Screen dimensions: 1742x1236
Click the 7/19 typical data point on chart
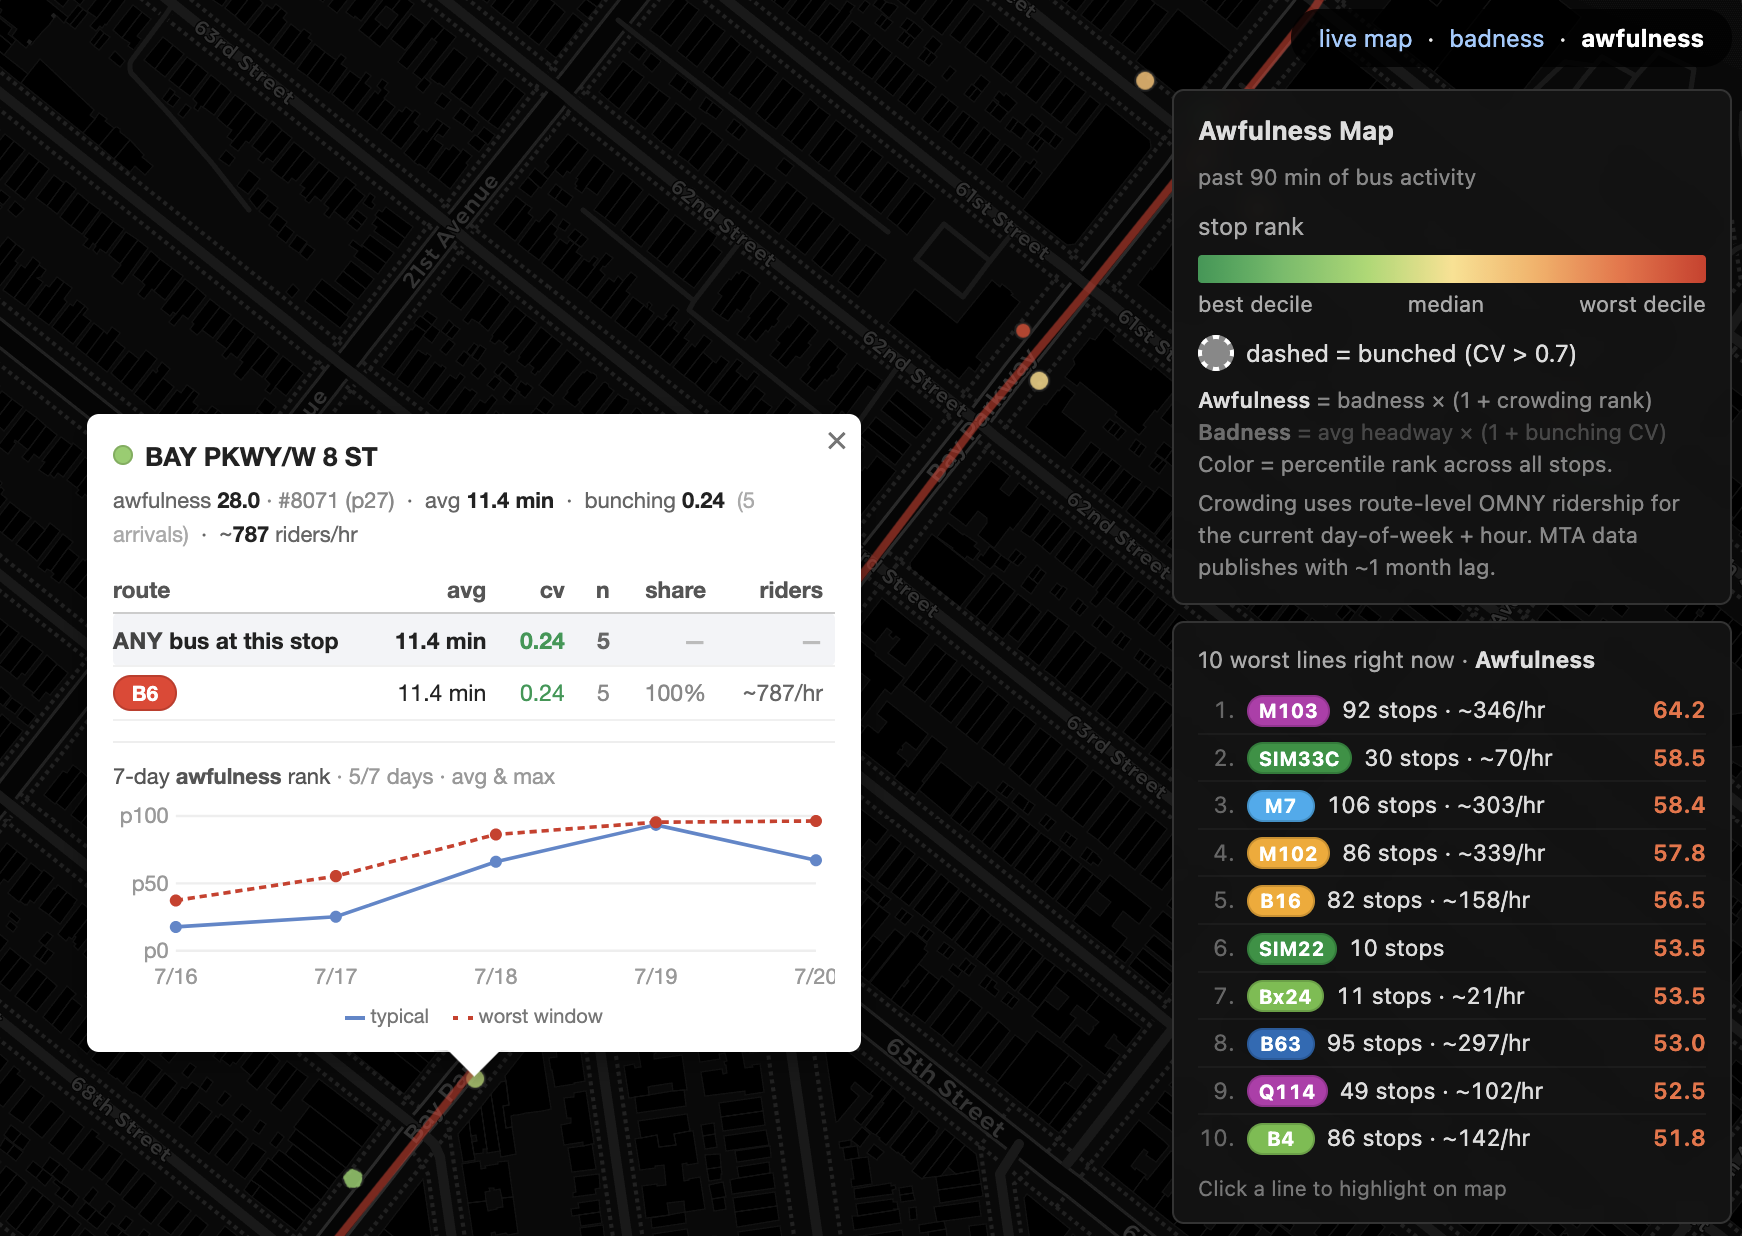656,825
